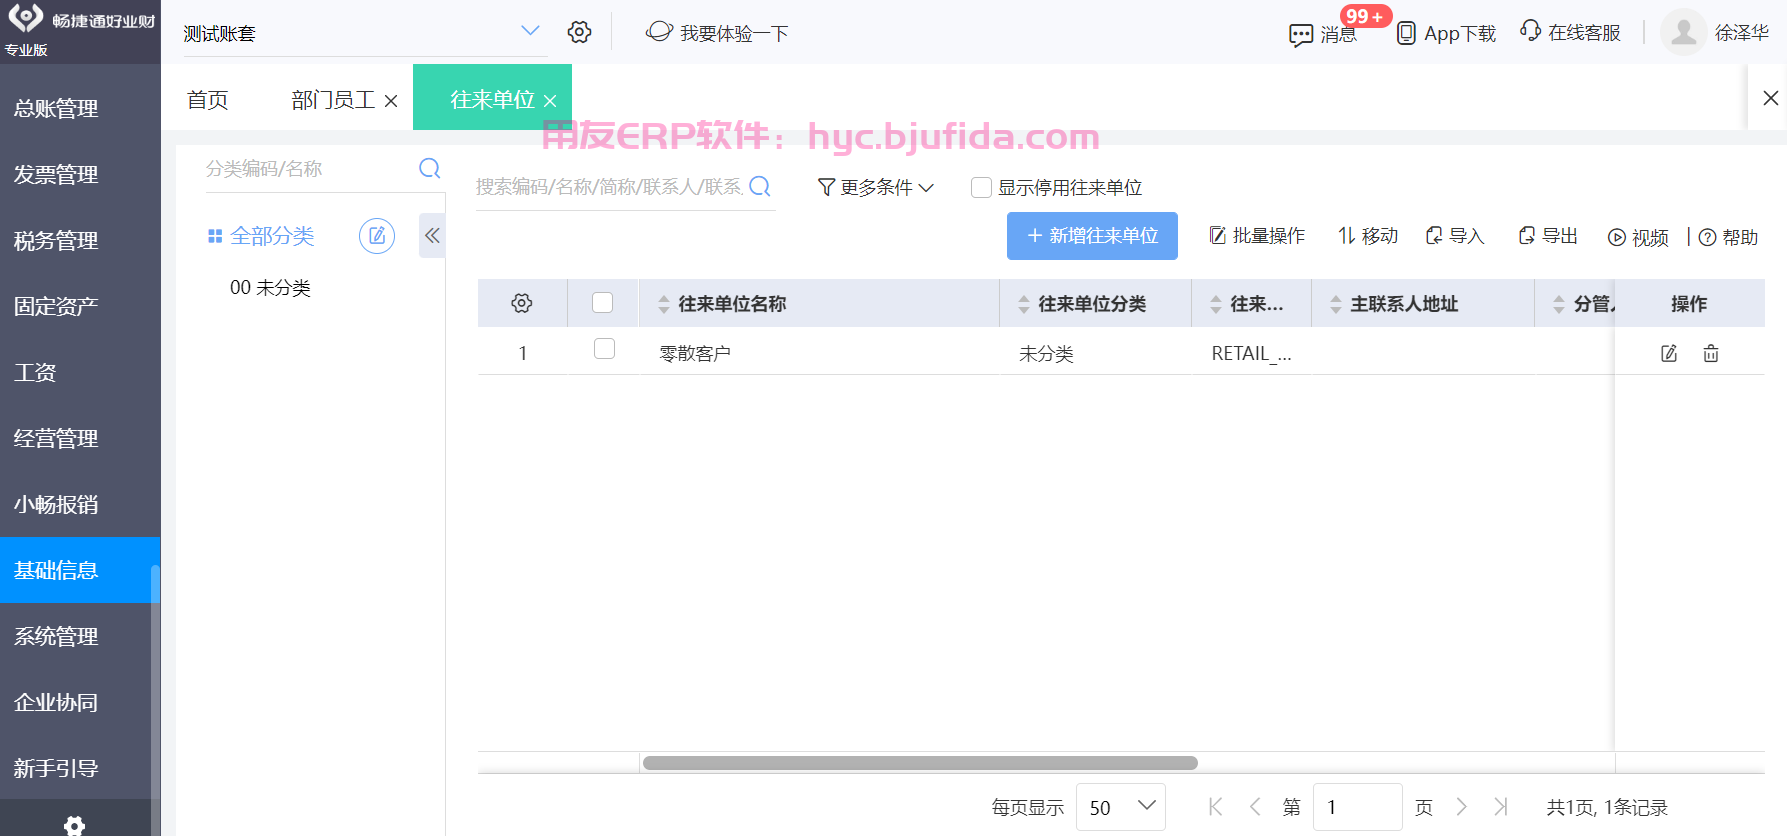Click the RETAIL_... code cell
Viewport: 1787px width, 836px height.
pos(1251,354)
